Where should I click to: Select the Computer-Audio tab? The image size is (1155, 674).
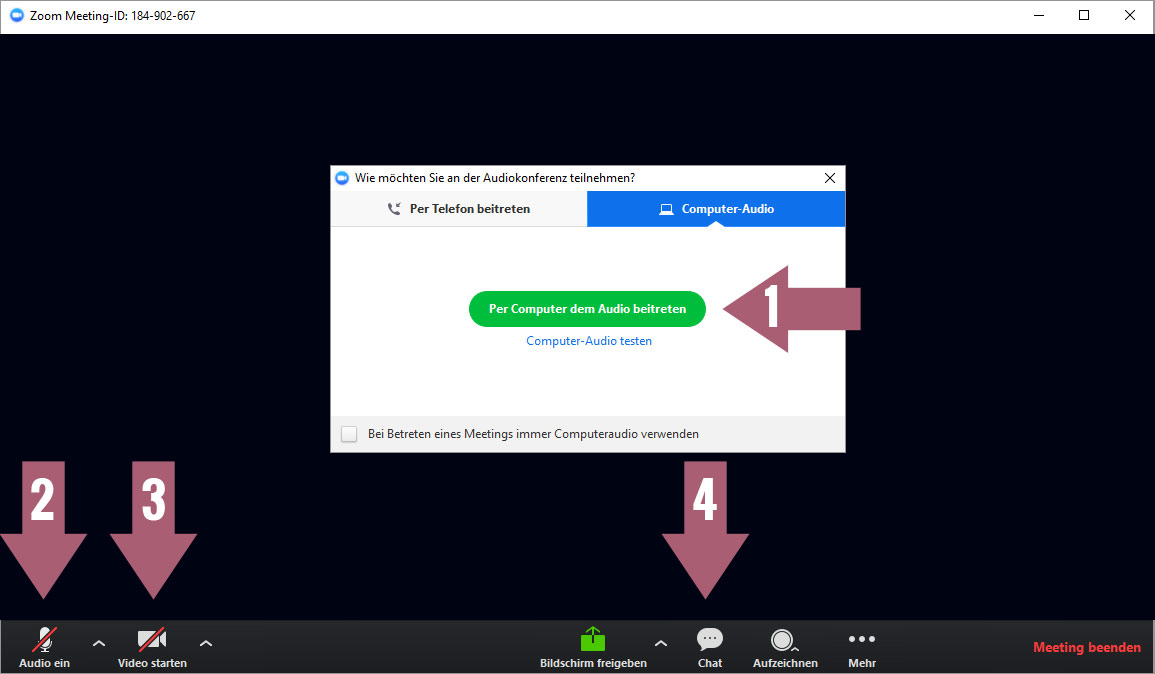point(716,208)
